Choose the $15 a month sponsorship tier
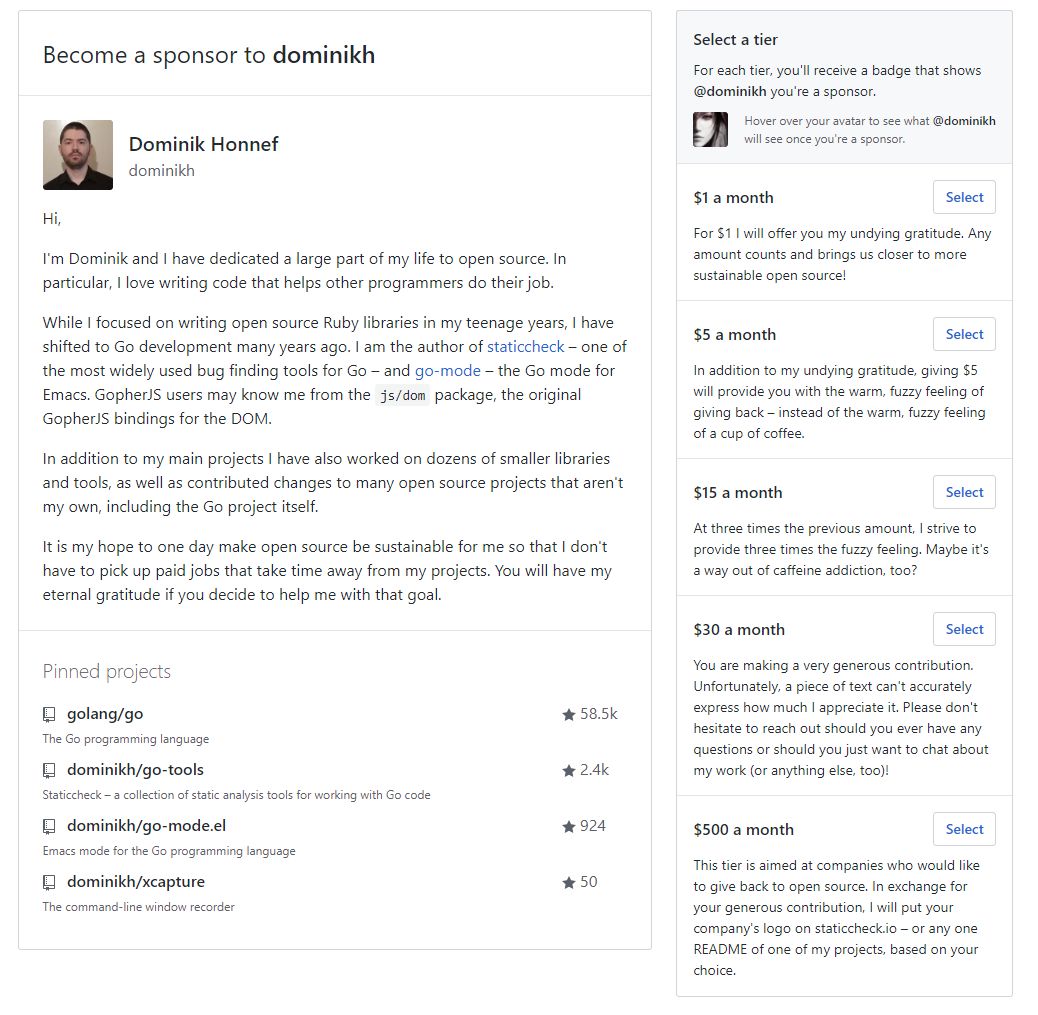The height and width of the screenshot is (1015, 1038). pyautogui.click(x=964, y=492)
